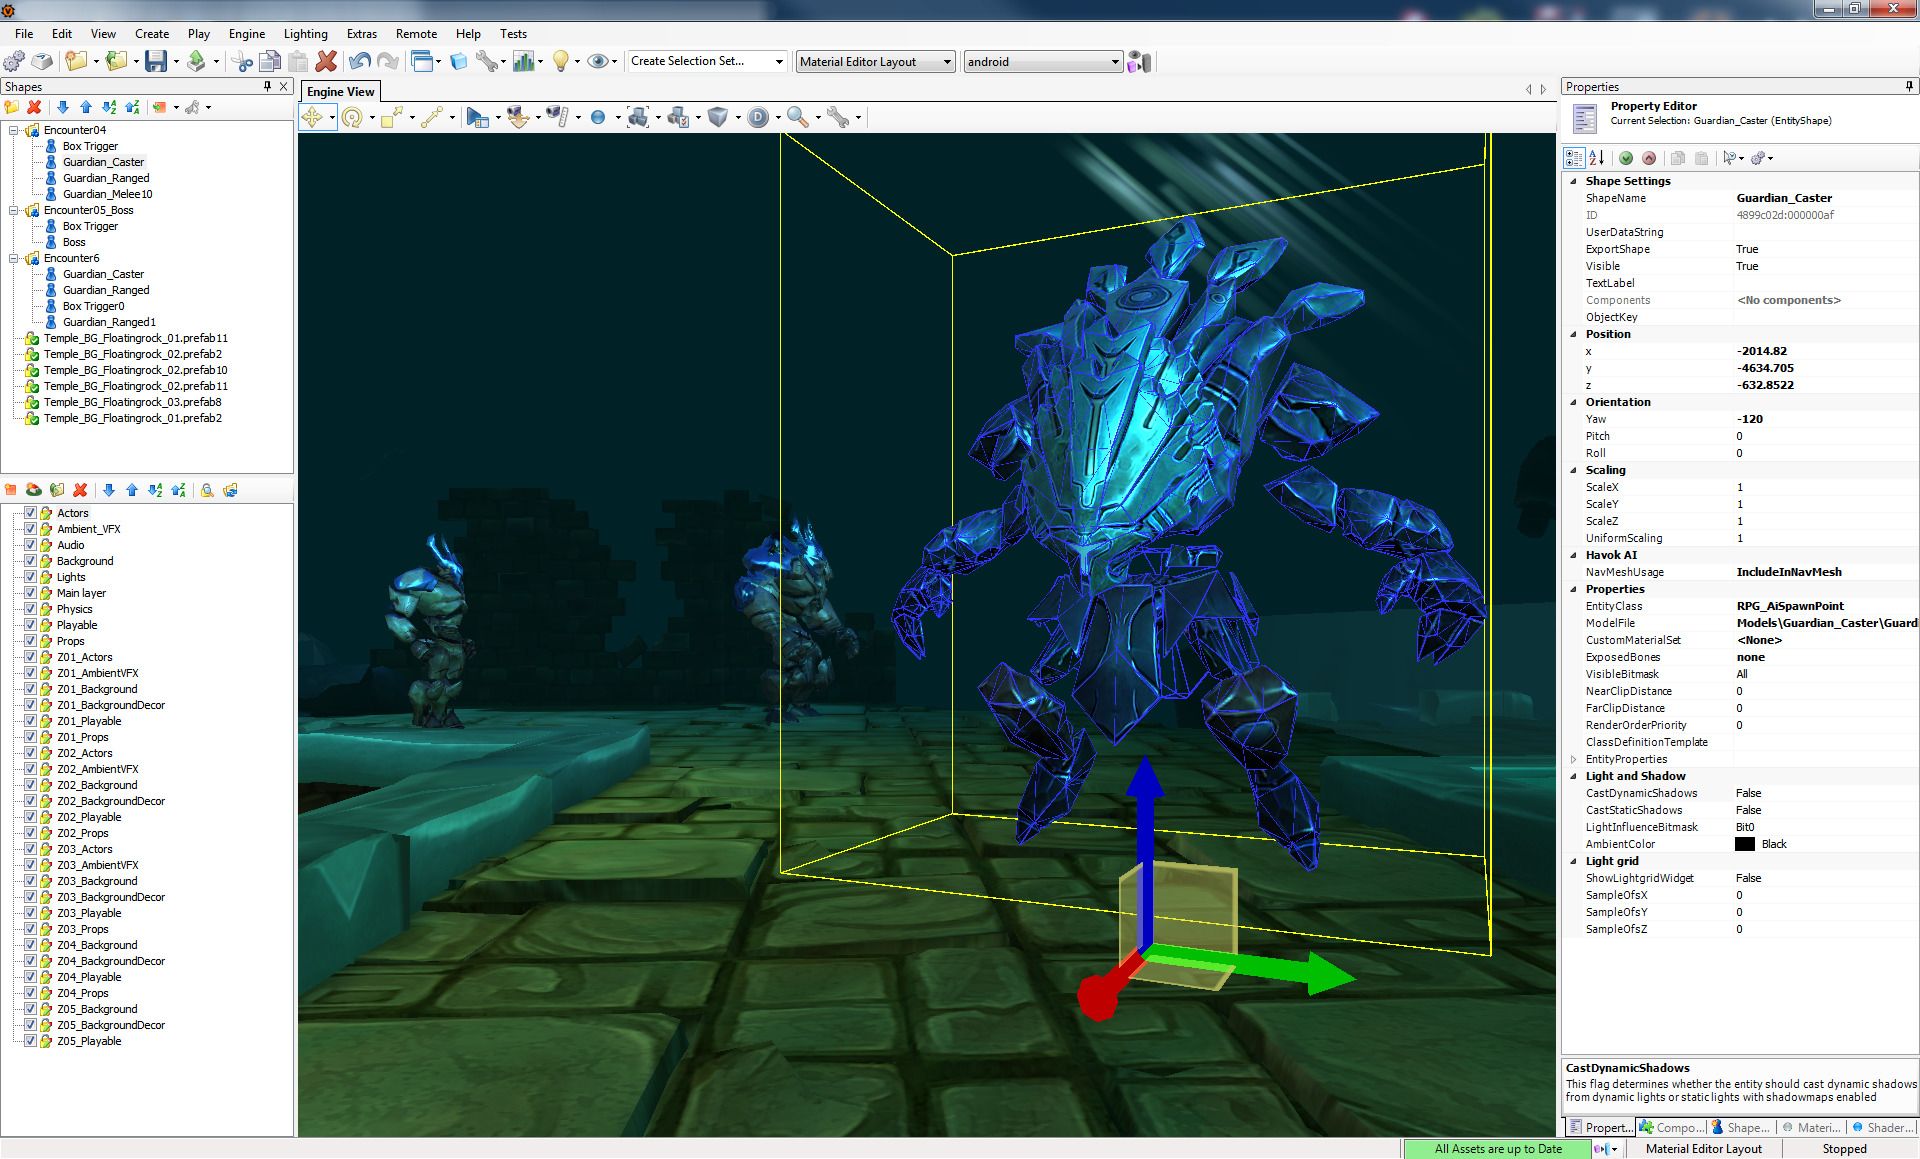
Task: Open the Zoom magnifier tool
Action: pyautogui.click(x=797, y=117)
